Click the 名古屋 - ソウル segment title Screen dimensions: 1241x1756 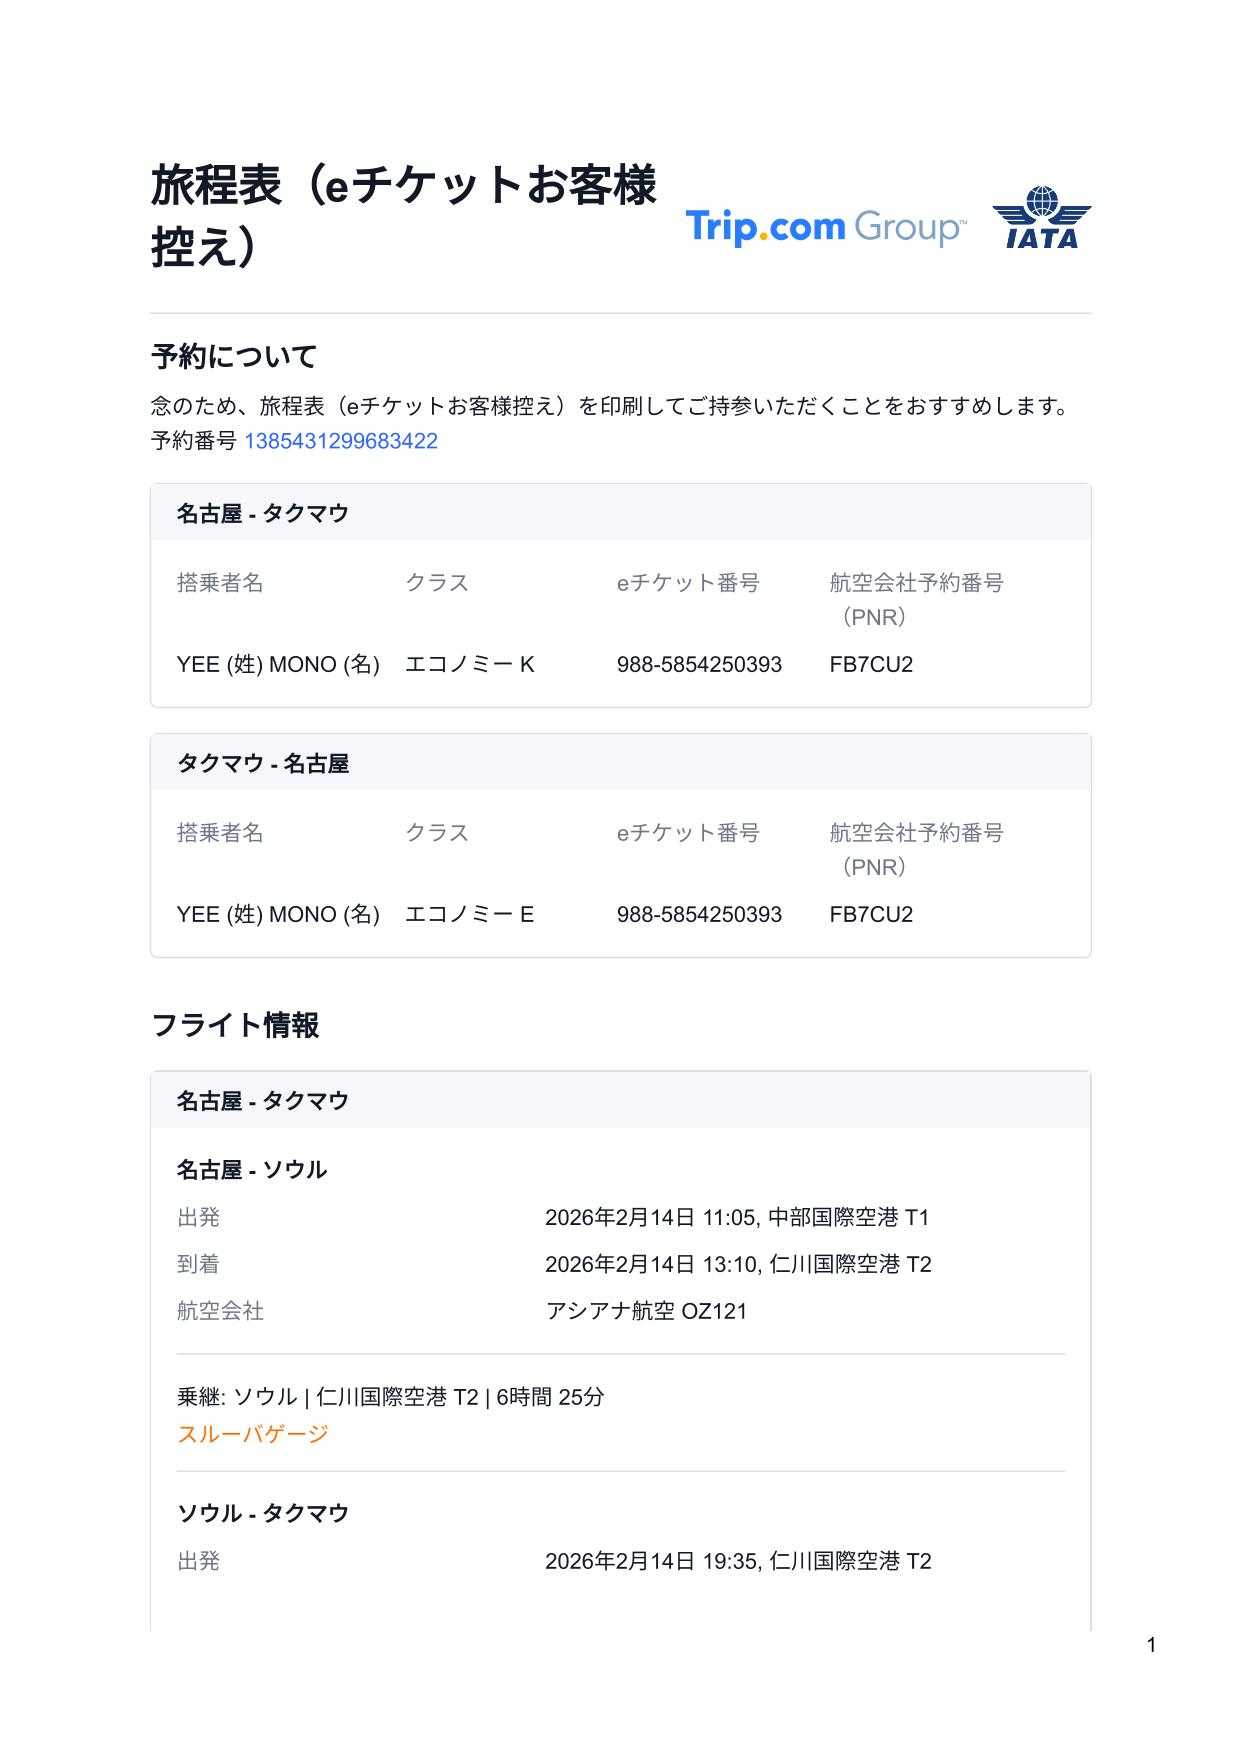(251, 1169)
